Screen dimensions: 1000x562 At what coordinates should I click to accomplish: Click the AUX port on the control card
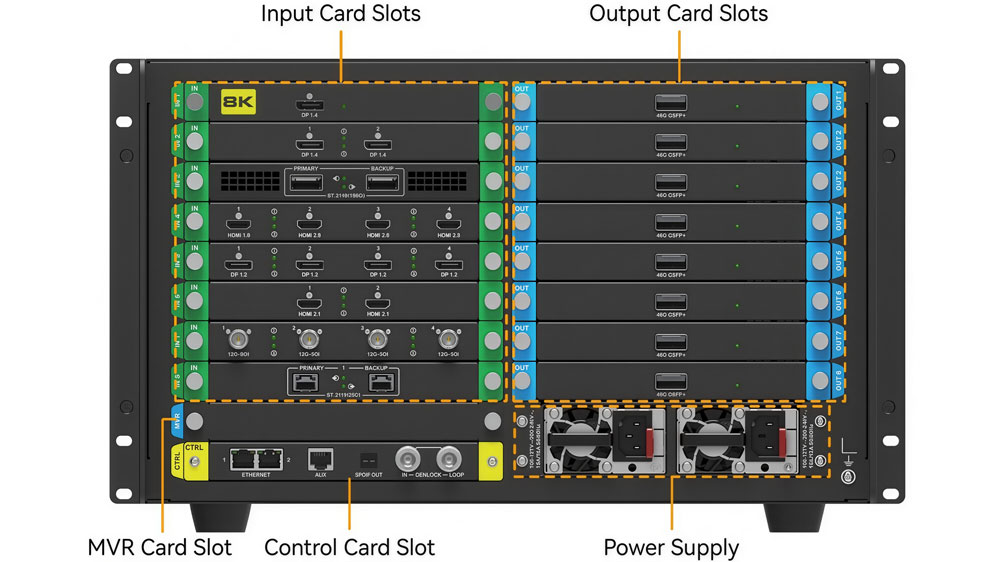(x=321, y=458)
